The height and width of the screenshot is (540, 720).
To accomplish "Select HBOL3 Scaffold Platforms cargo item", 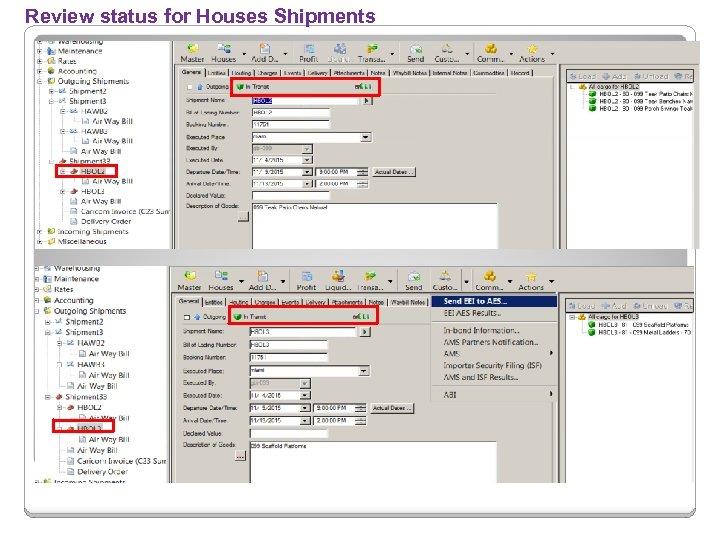I will [643, 325].
